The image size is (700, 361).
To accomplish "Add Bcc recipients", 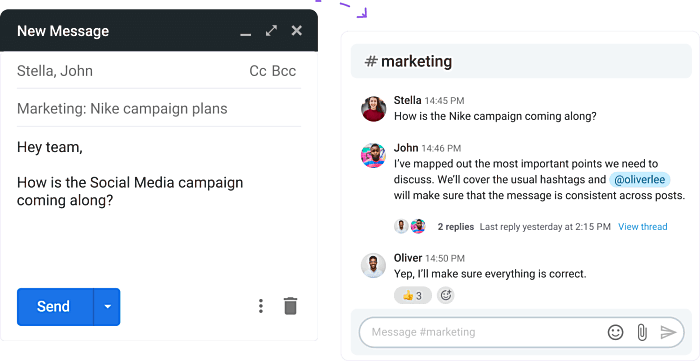I will 284,71.
